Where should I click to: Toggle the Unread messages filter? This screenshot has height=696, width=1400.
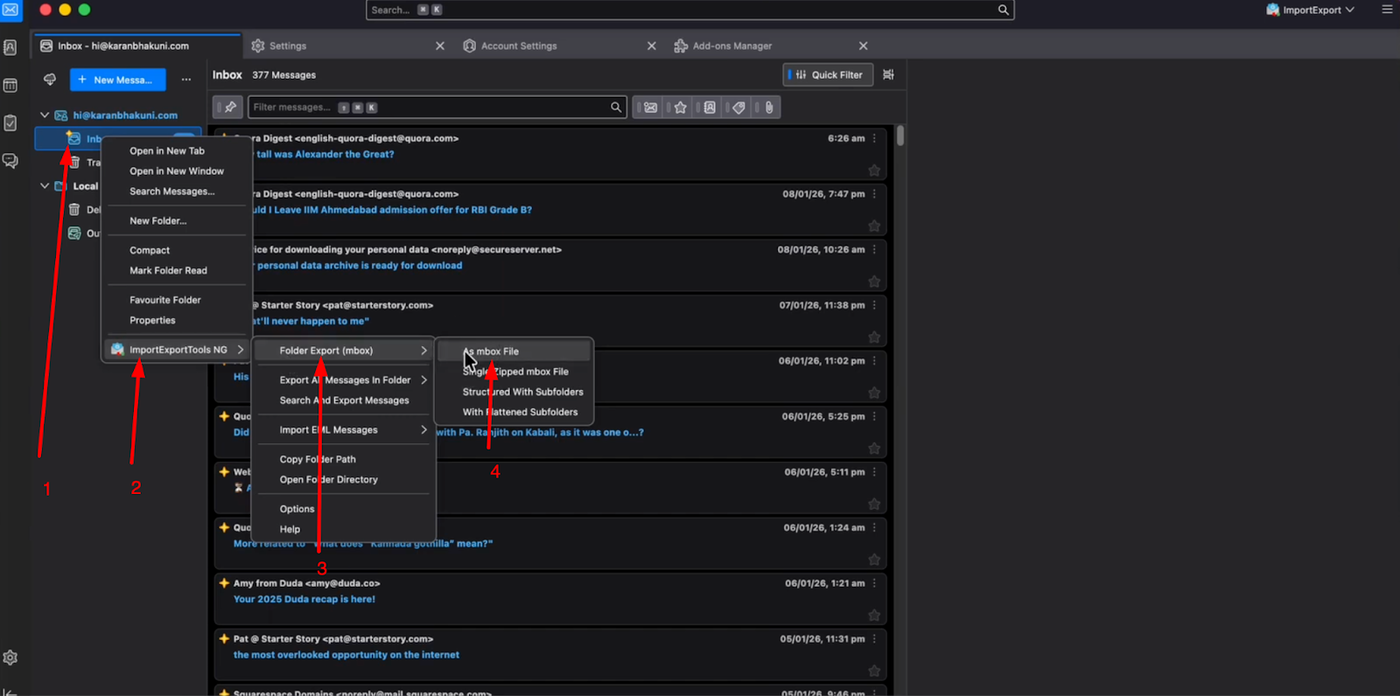click(651, 107)
